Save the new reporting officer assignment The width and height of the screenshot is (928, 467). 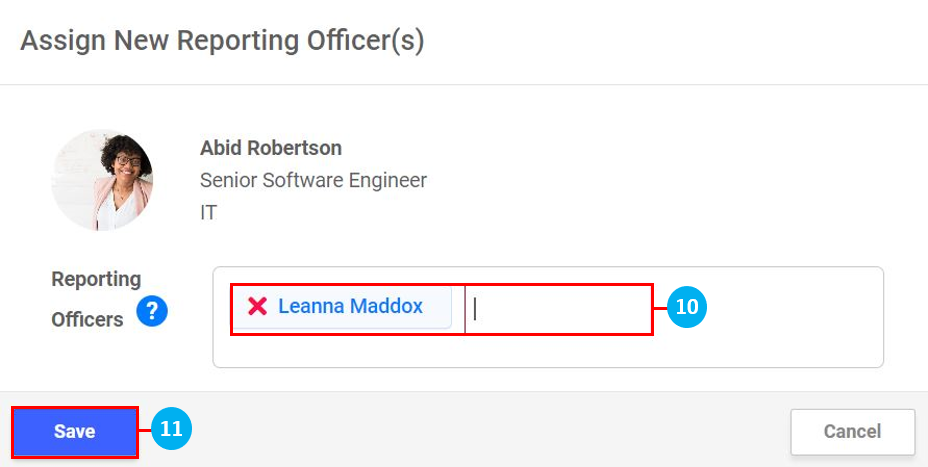75,432
